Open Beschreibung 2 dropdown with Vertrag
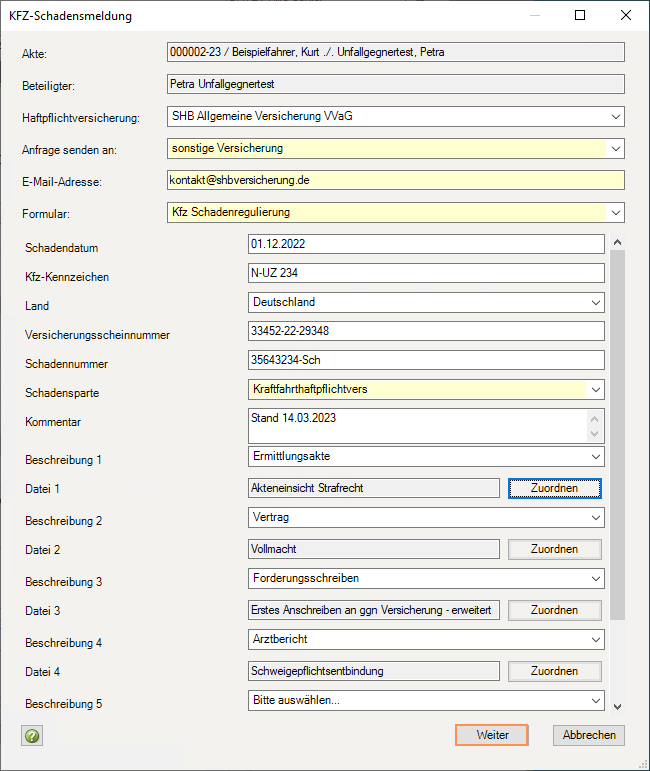The image size is (650, 771). point(595,517)
